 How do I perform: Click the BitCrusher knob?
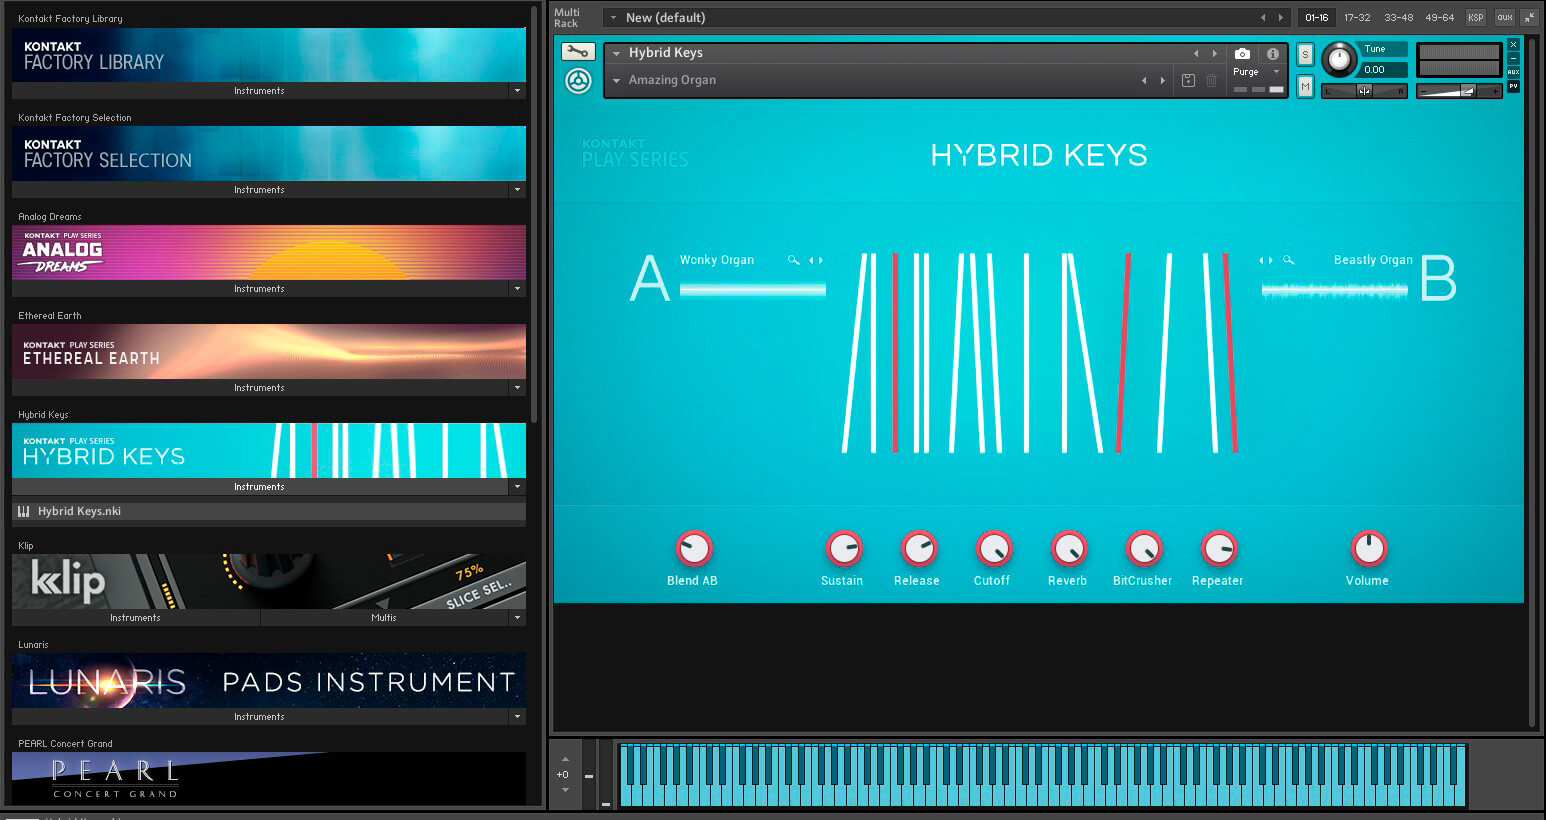click(1143, 548)
